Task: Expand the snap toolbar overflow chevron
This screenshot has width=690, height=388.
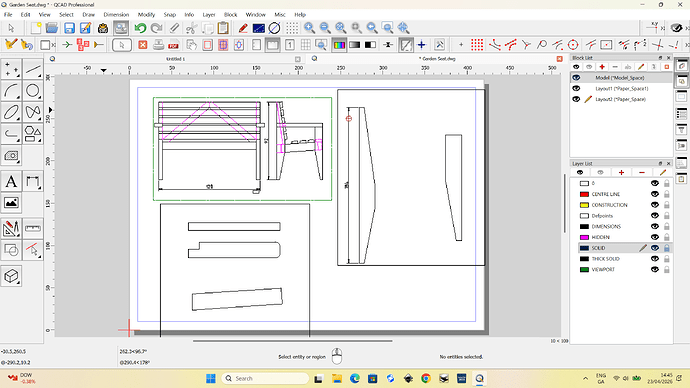Action: 687,44
